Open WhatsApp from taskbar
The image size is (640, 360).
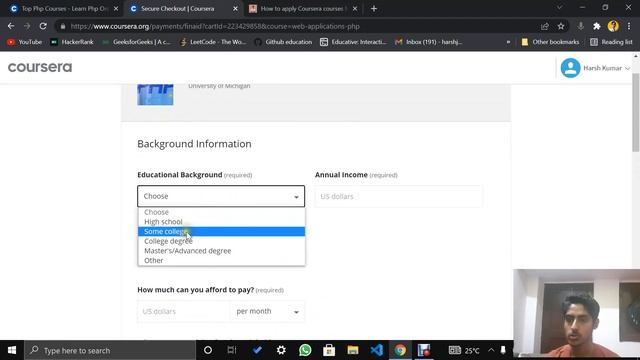point(305,350)
